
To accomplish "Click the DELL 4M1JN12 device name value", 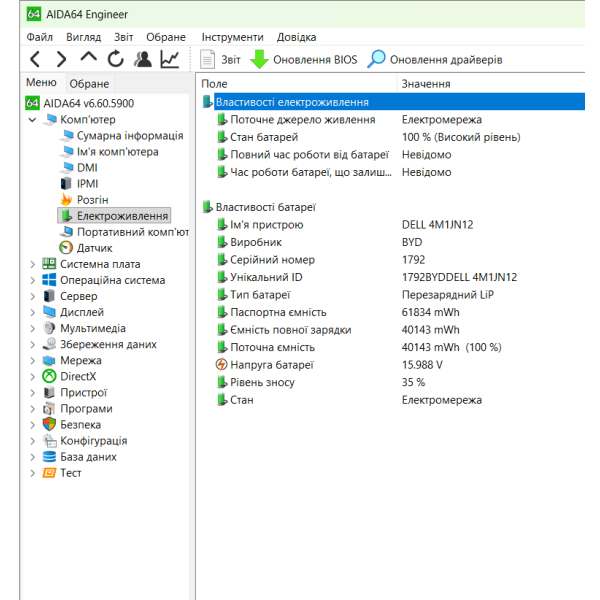I will pos(437,225).
